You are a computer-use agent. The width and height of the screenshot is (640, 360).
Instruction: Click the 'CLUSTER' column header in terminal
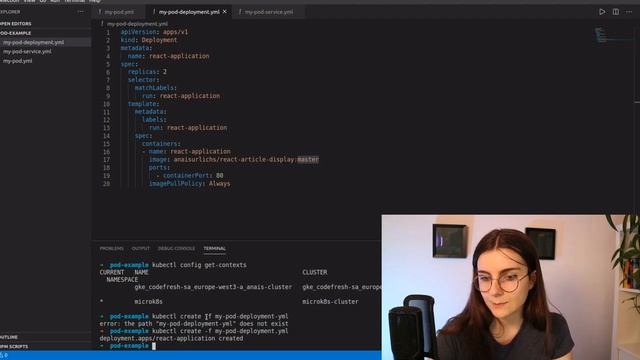pyautogui.click(x=315, y=272)
